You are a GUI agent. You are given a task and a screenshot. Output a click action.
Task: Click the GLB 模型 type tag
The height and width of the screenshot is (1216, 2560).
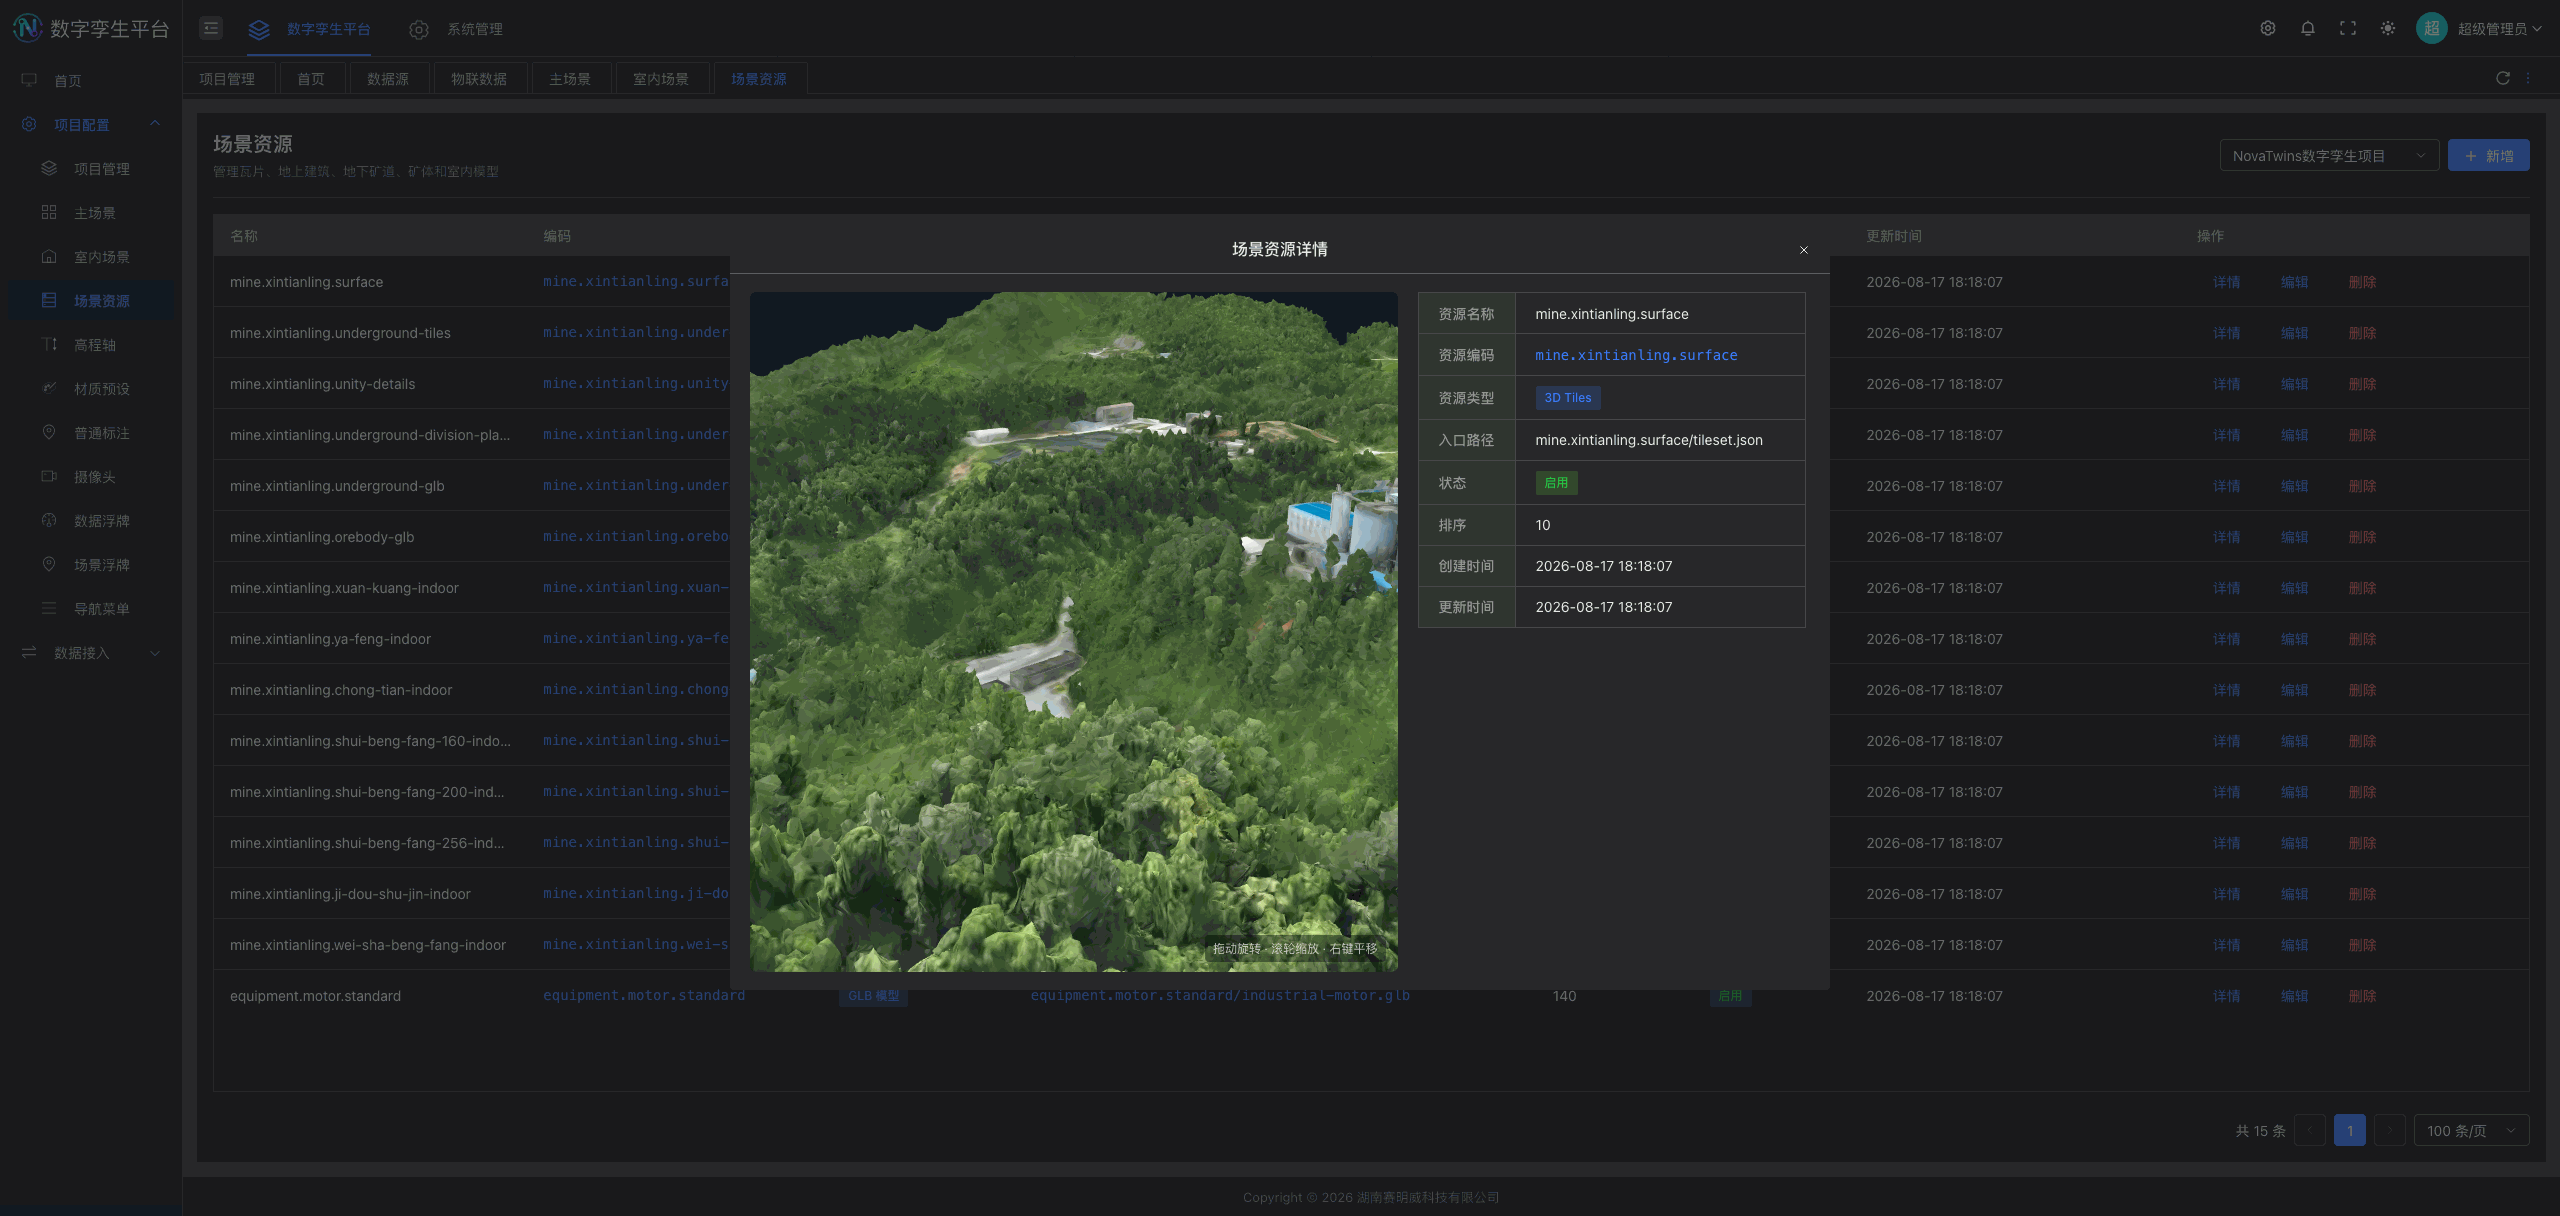[x=873, y=996]
